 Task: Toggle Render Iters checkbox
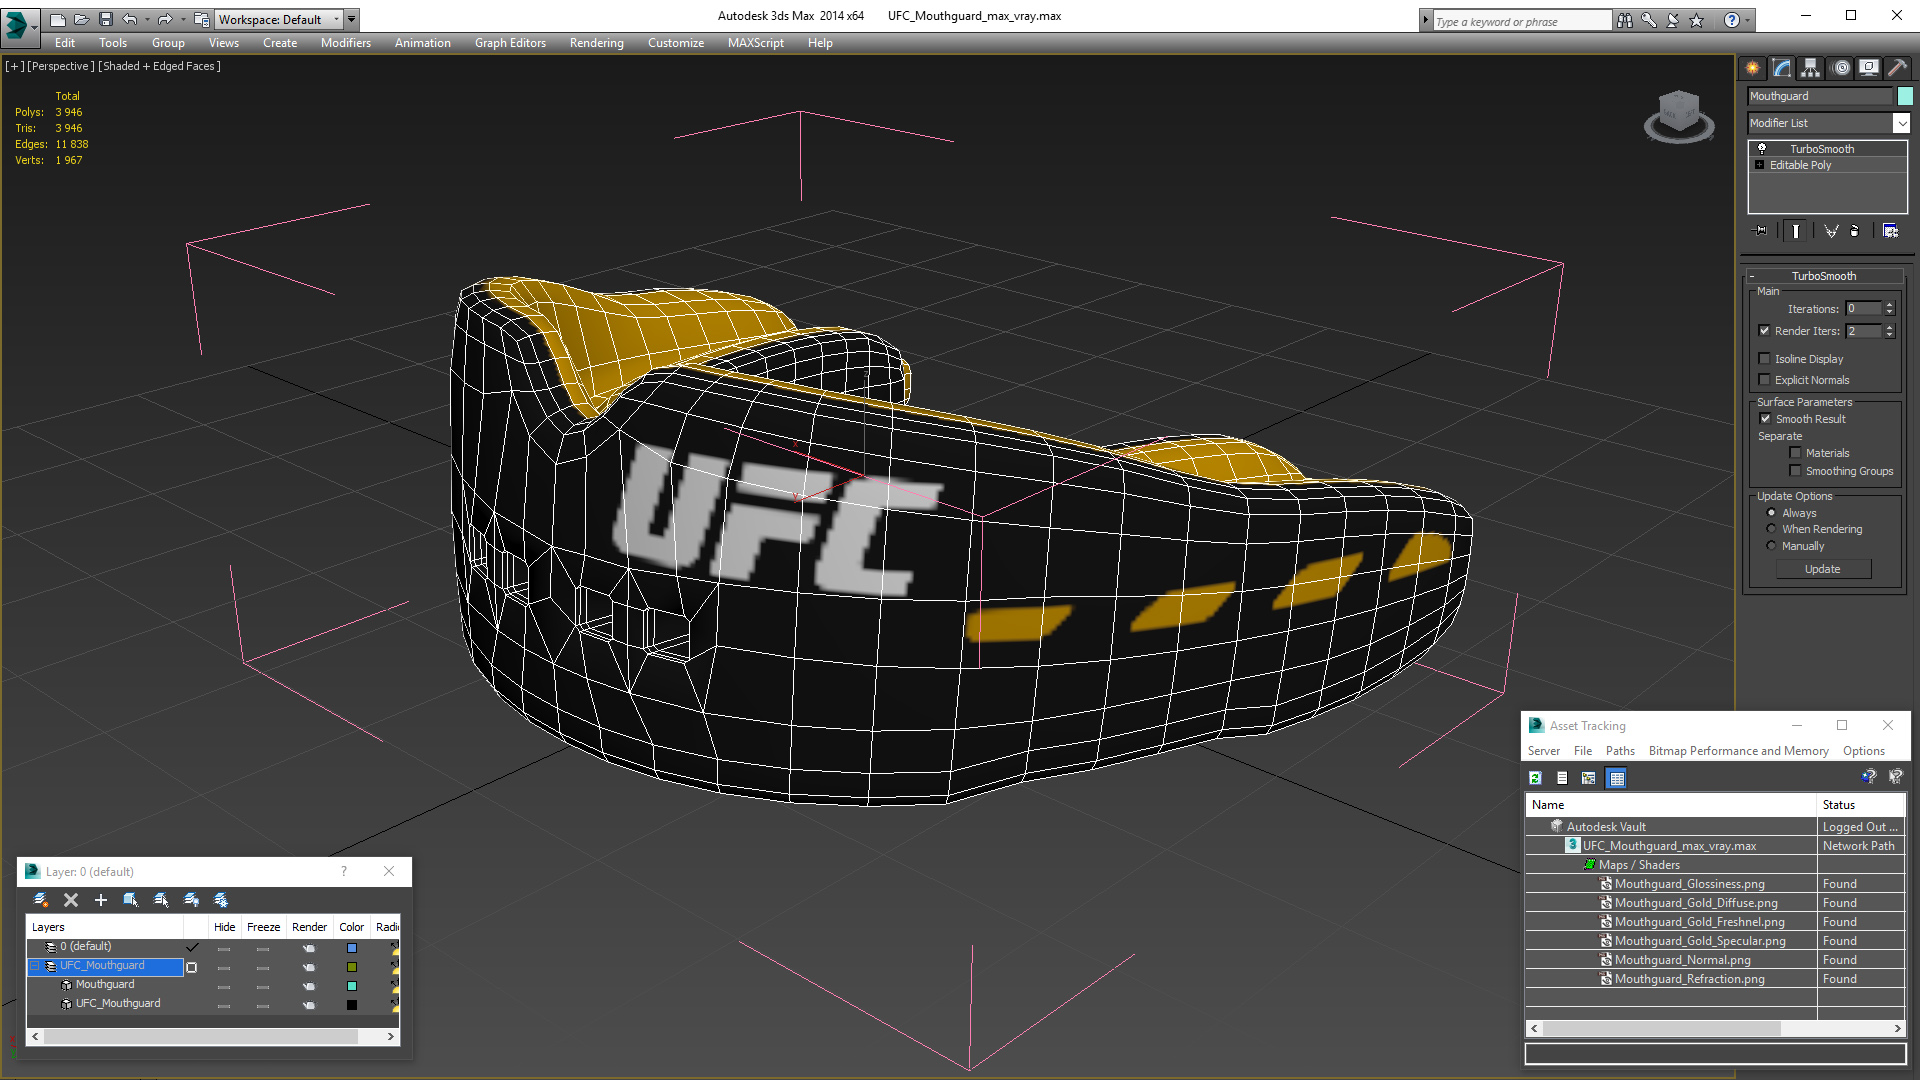1764,331
